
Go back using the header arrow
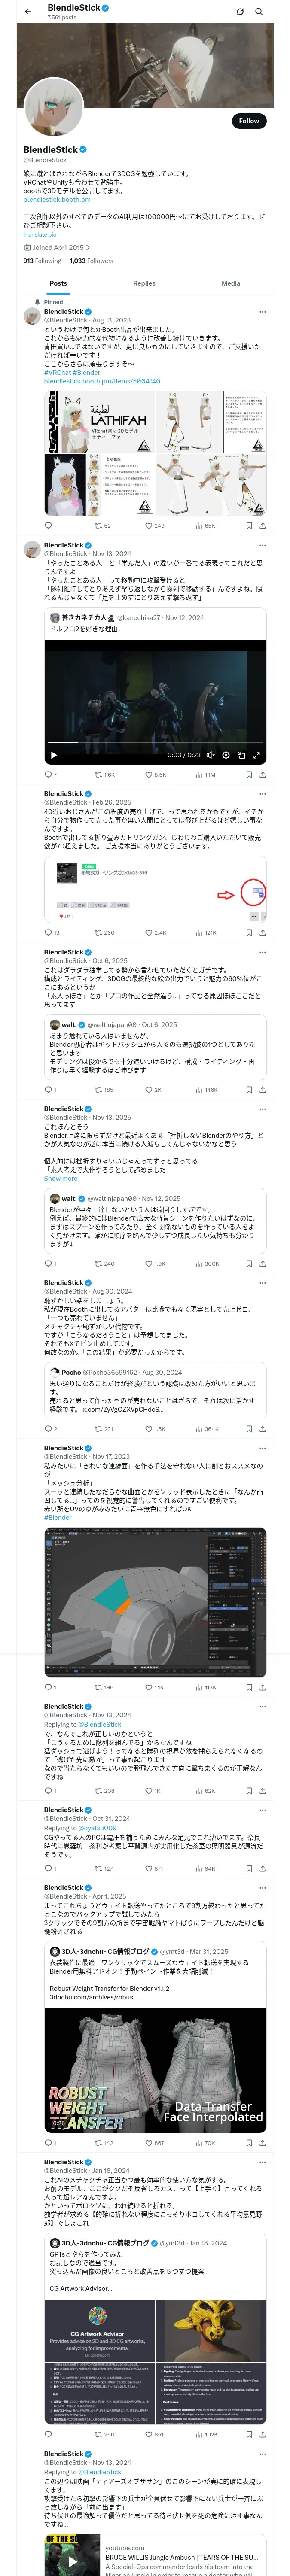point(28,11)
